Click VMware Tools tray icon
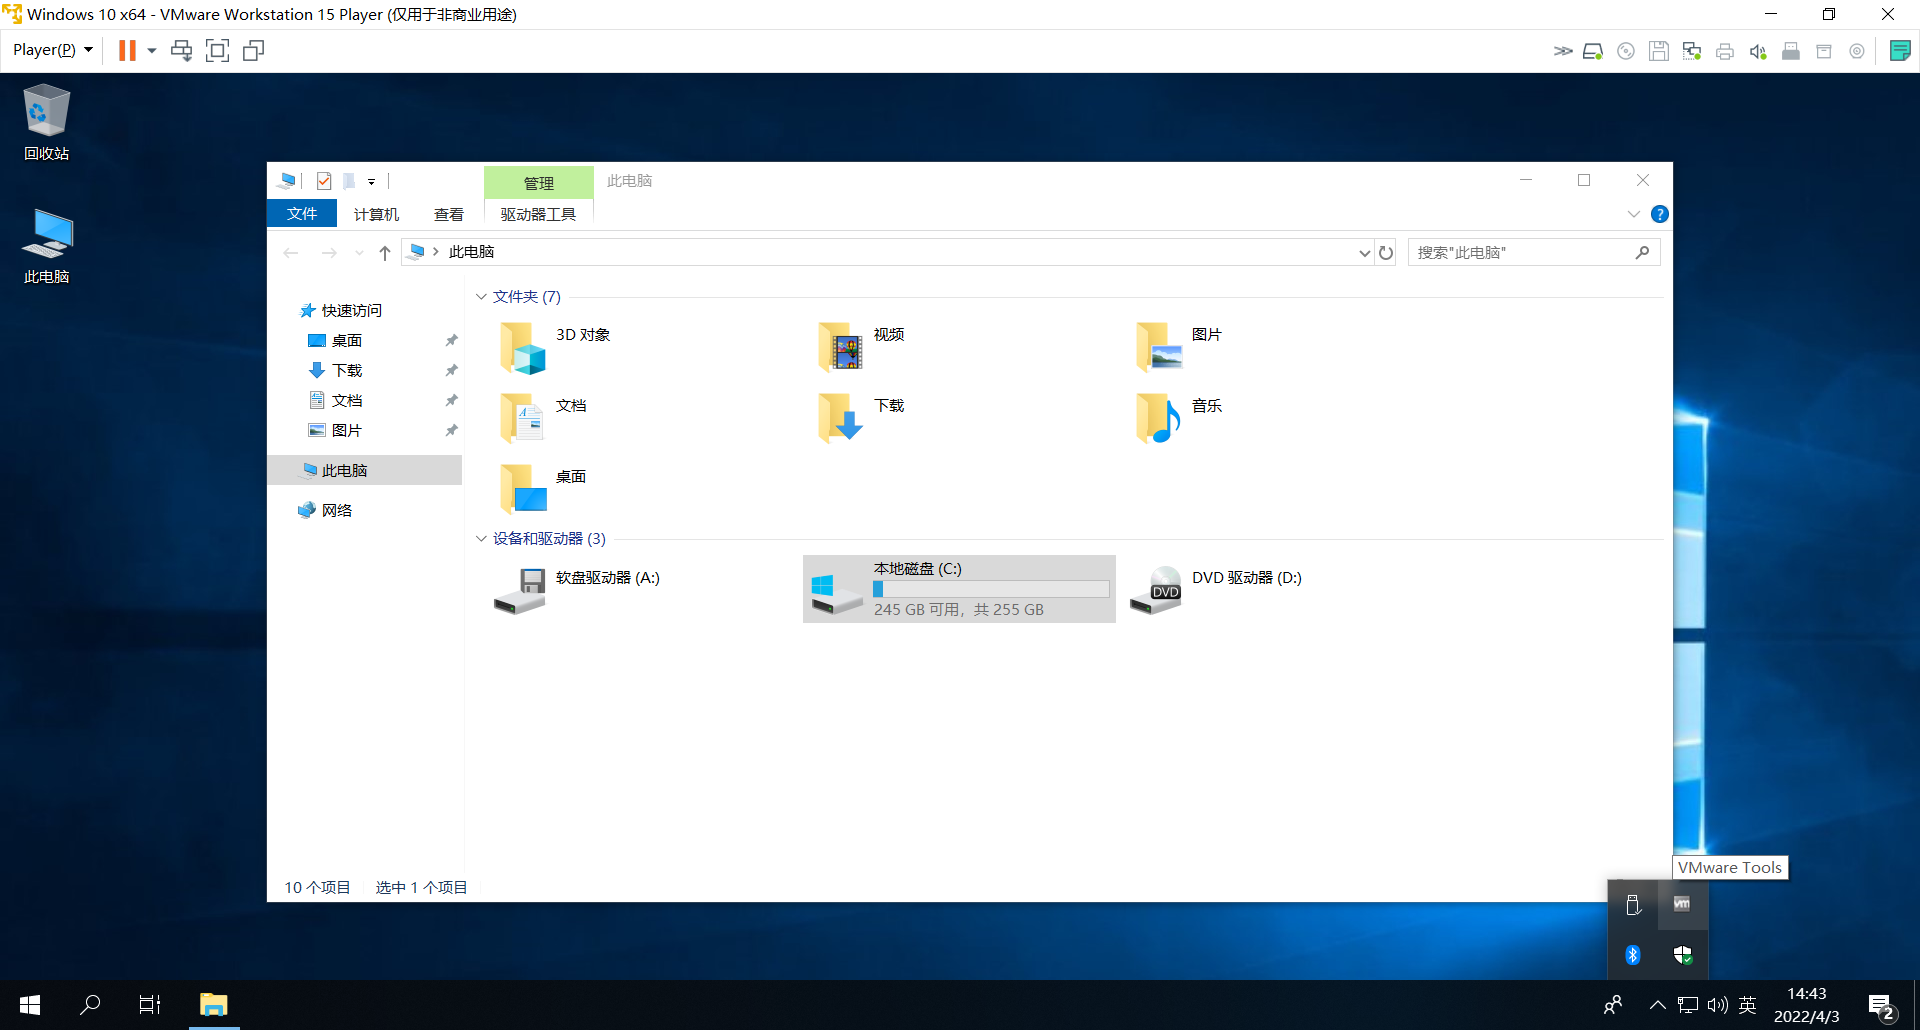 tap(1682, 904)
